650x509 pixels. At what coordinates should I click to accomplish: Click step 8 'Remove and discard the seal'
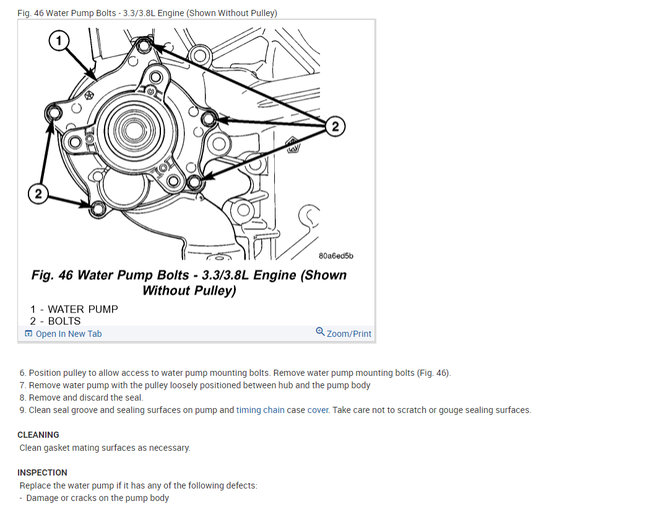pos(81,398)
